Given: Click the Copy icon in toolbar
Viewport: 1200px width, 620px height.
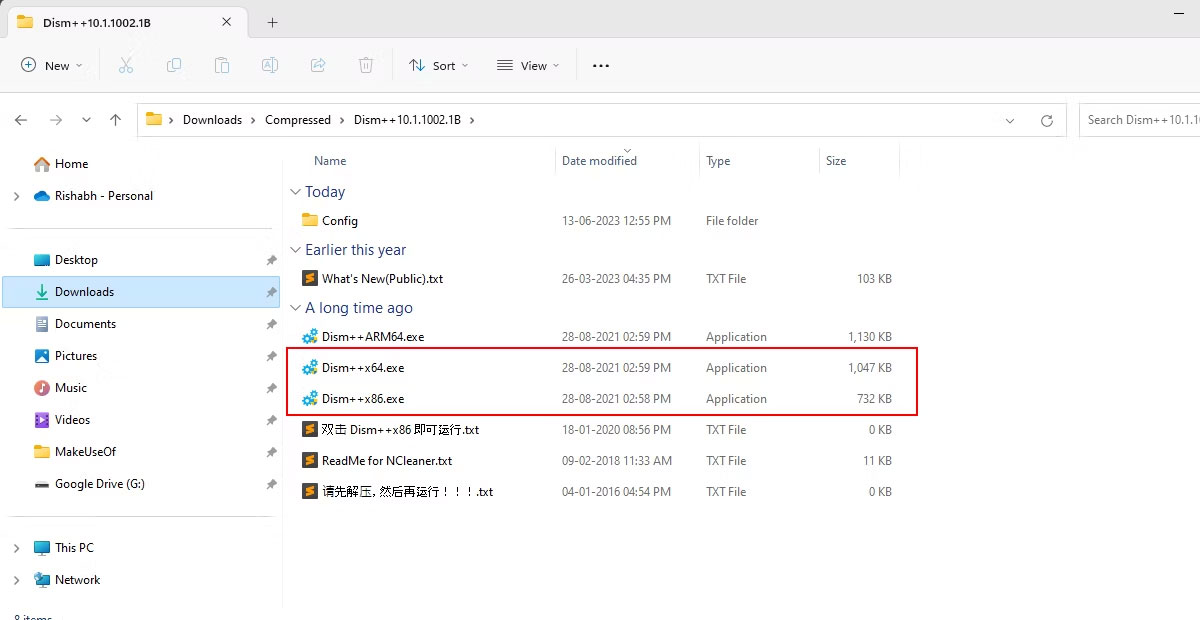Looking at the screenshot, I should click(174, 66).
